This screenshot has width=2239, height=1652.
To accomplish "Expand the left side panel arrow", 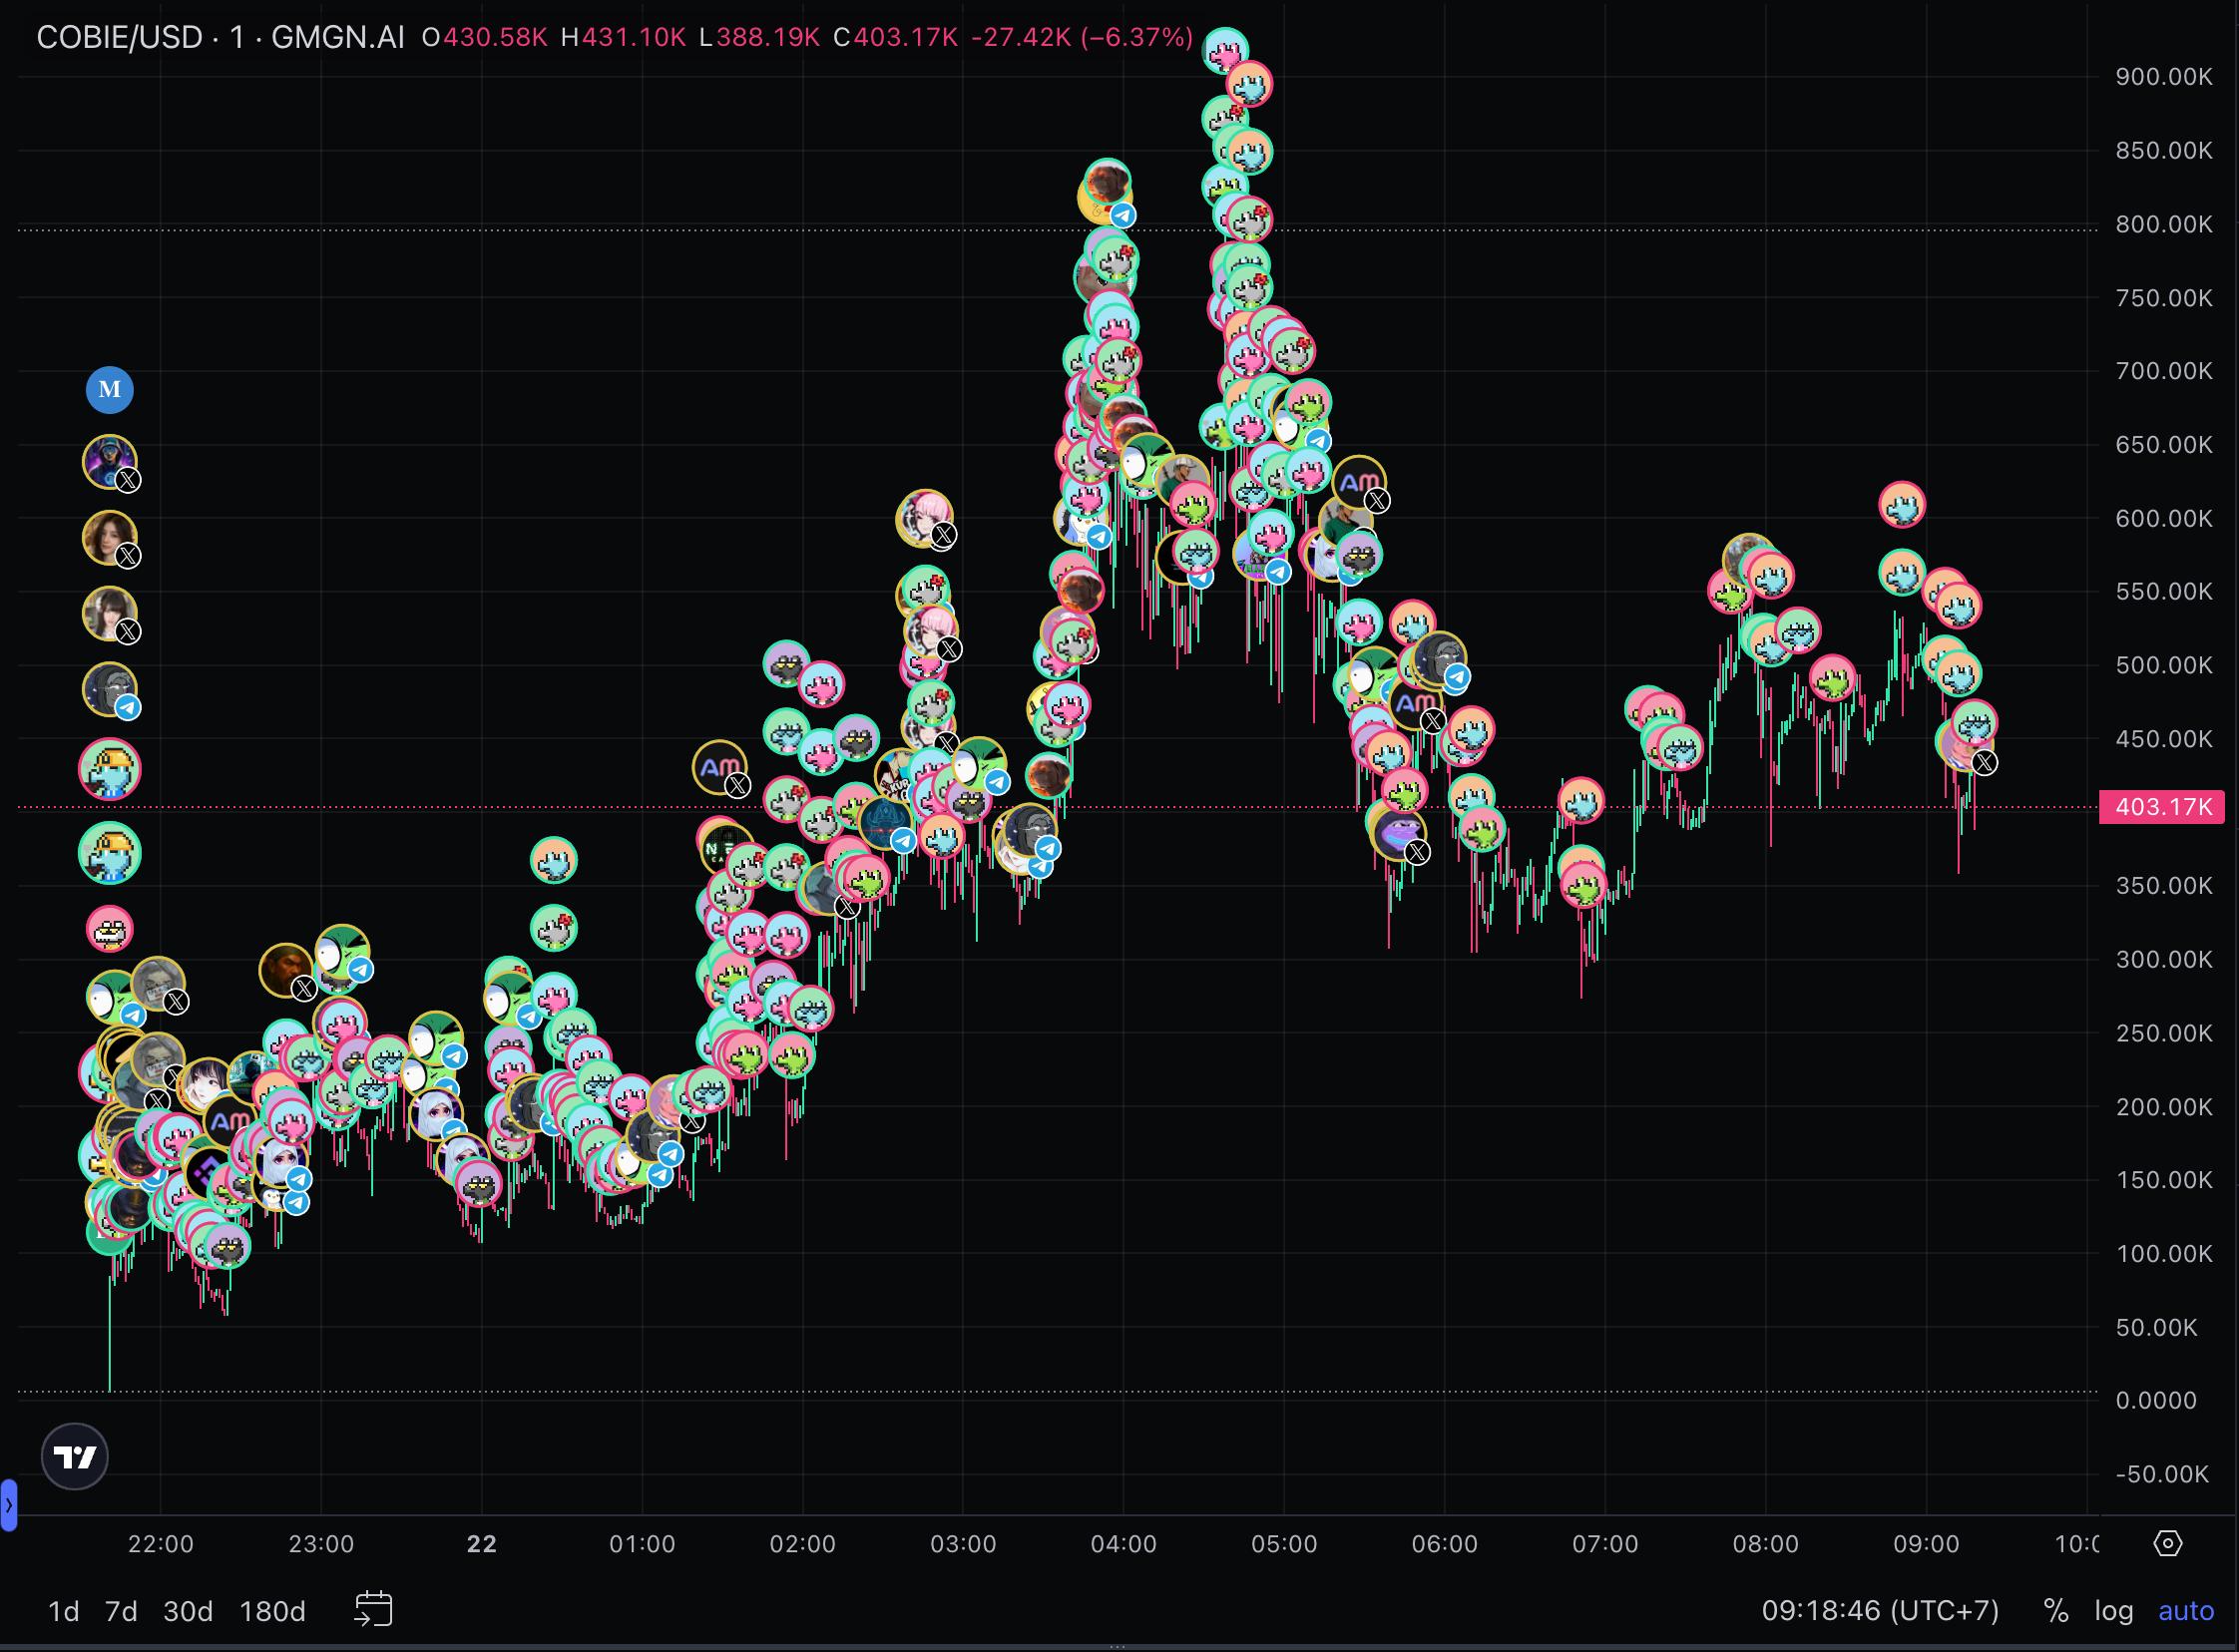I will [x=8, y=1505].
